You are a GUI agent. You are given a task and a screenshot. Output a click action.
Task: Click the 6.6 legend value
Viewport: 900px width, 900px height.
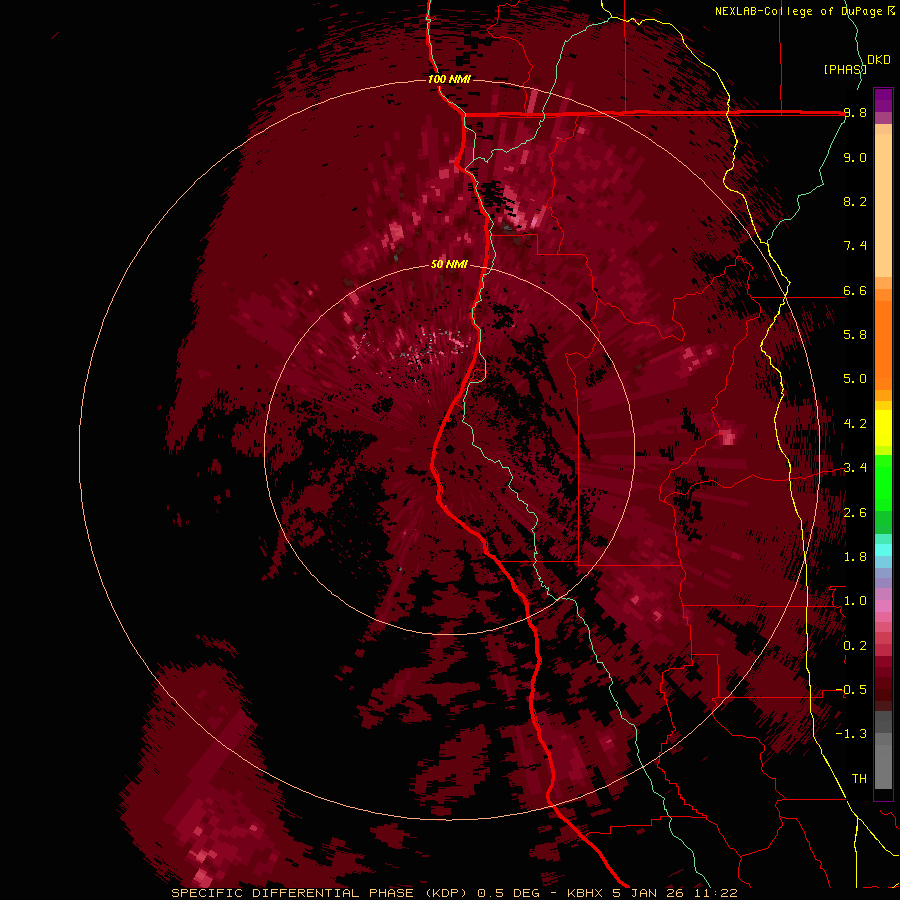[x=855, y=290]
